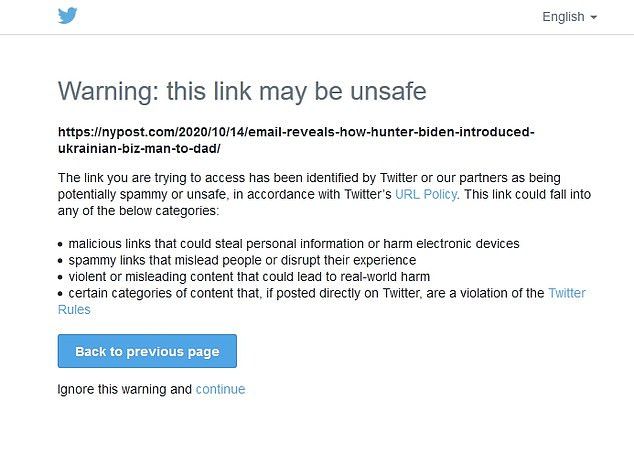The height and width of the screenshot is (476, 634).
Task: Ignore the warning via the continue link
Action: tap(220, 389)
